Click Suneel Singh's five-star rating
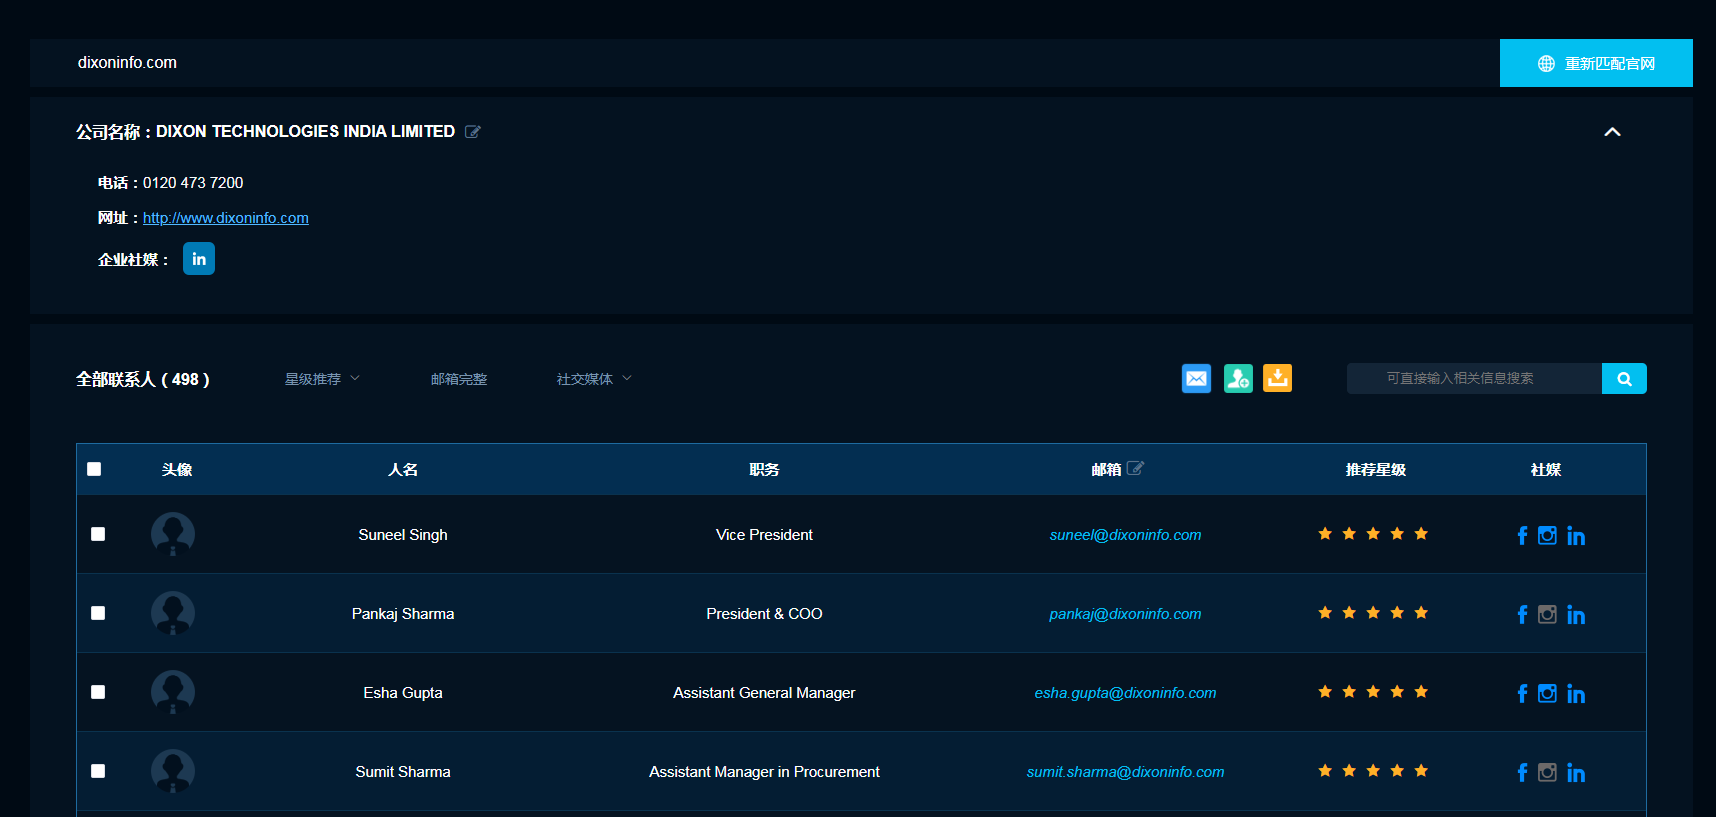Screen dimensions: 1716x817 pyautogui.click(x=1373, y=534)
